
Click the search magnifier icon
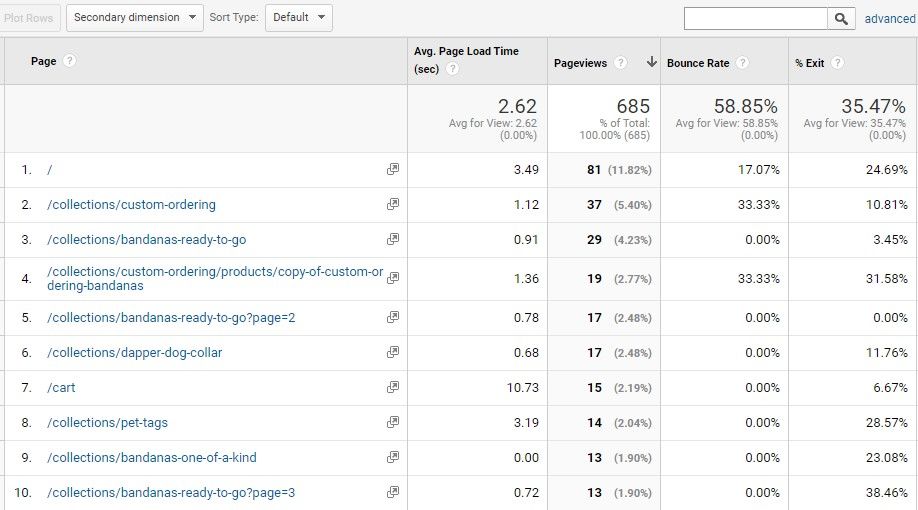click(x=842, y=18)
